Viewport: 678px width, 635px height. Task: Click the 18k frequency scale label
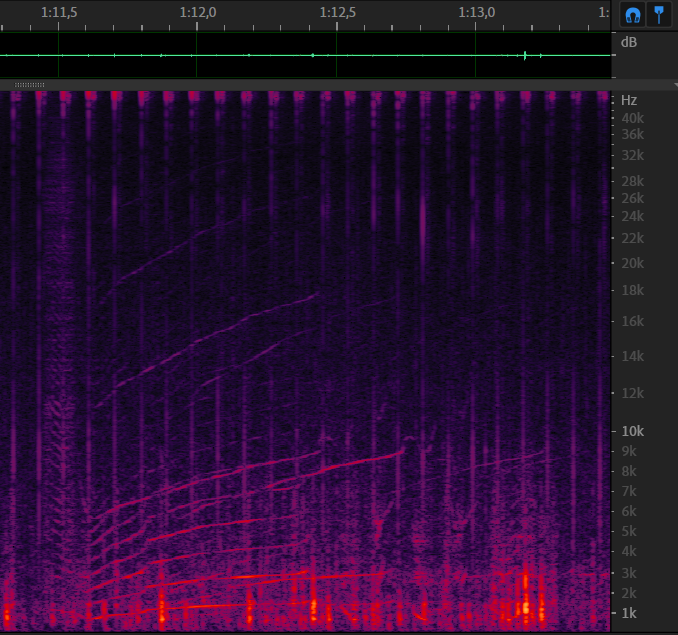point(633,290)
